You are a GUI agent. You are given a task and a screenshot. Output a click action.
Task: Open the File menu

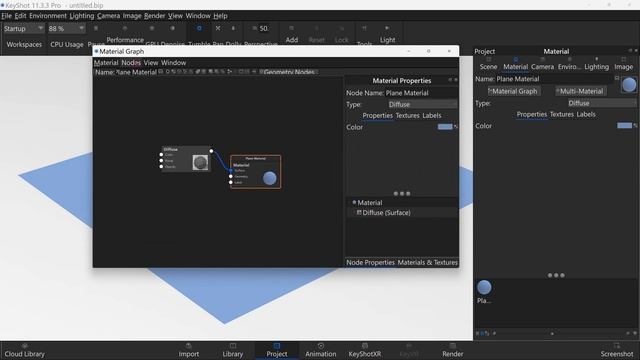7,16
